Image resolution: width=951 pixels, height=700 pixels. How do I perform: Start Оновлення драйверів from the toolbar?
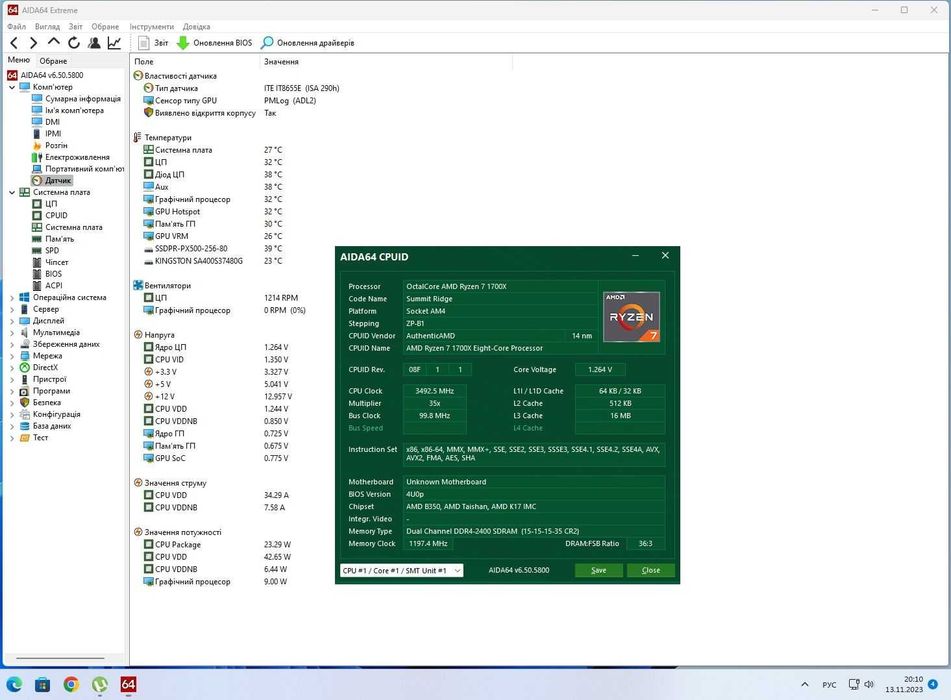click(x=307, y=43)
